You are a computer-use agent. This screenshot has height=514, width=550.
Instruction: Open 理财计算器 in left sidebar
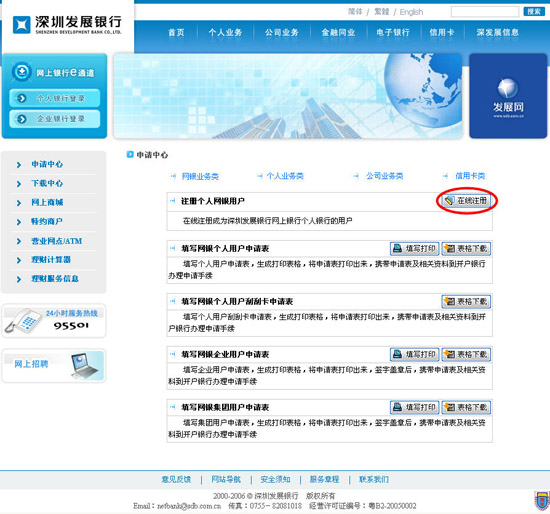tap(51, 260)
